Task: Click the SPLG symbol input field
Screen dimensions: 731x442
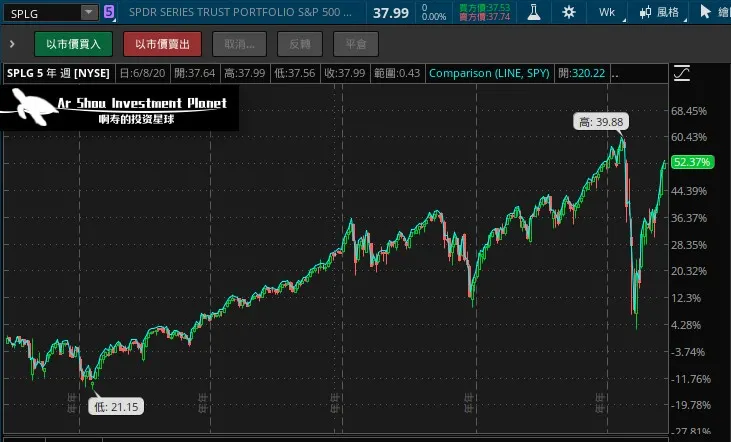Action: point(42,13)
